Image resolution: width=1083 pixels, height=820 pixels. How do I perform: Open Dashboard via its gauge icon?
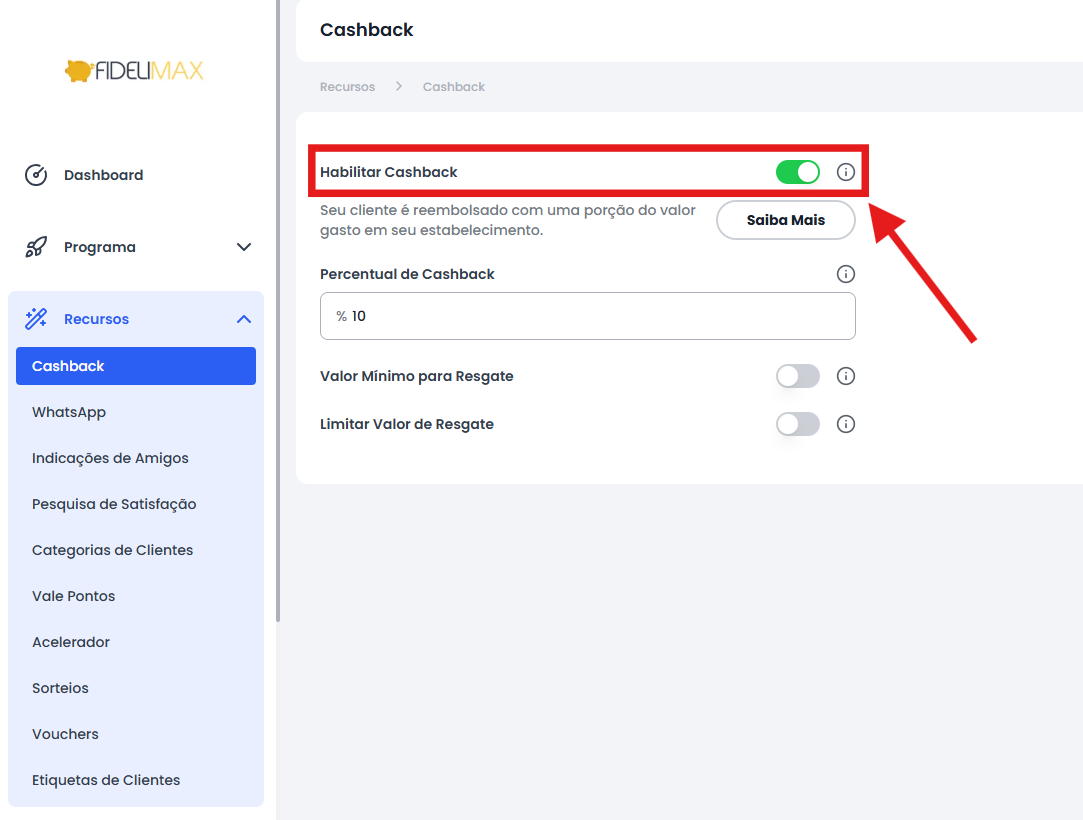36,175
